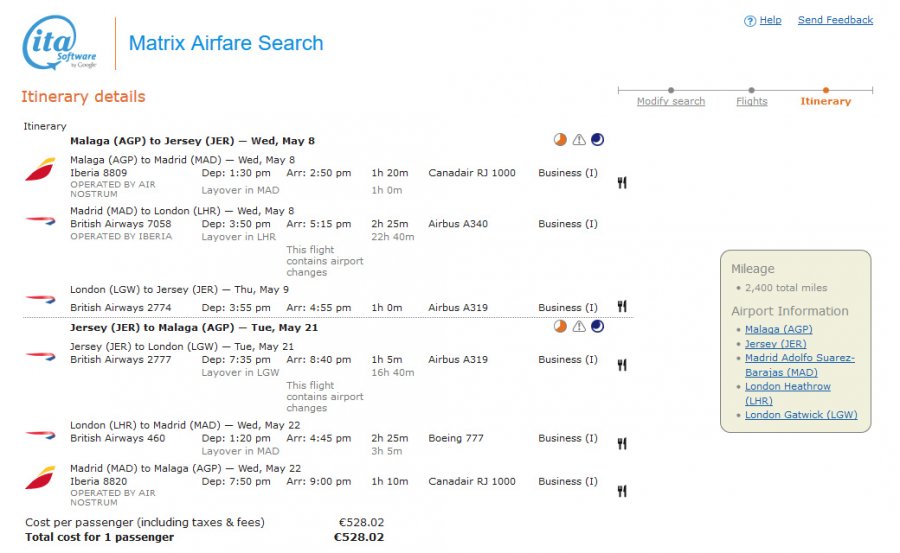Open Malaga (AGP) airport information link

(779, 329)
